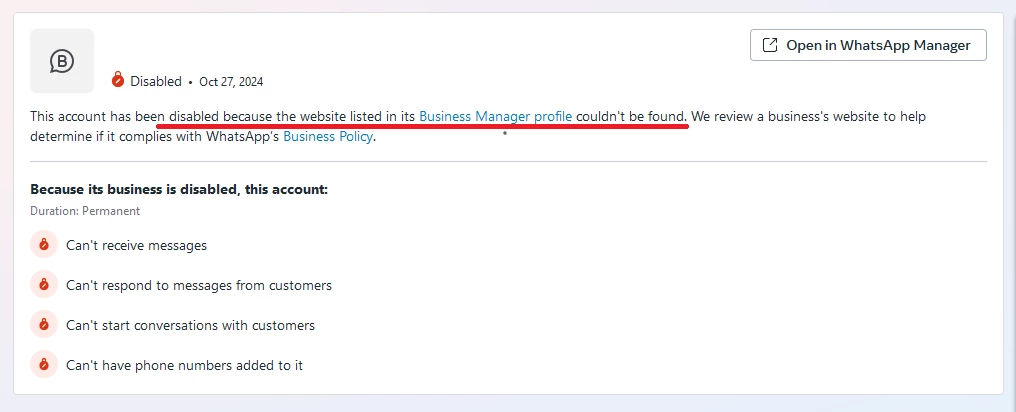Click the WhatsApp Business account avatar icon

pos(62,61)
